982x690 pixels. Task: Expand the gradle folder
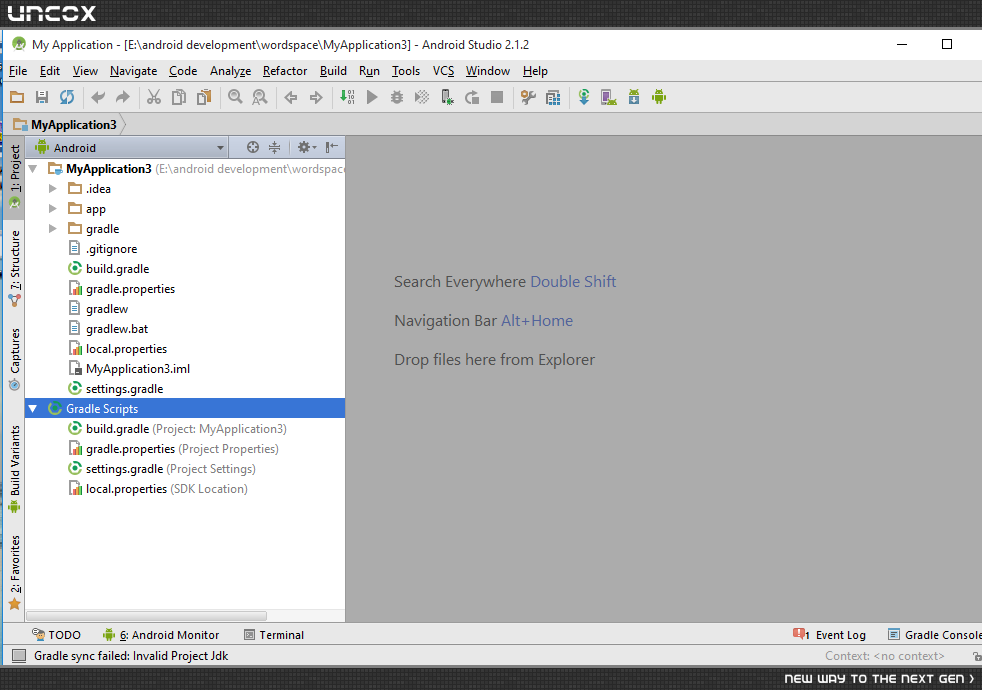[53, 229]
